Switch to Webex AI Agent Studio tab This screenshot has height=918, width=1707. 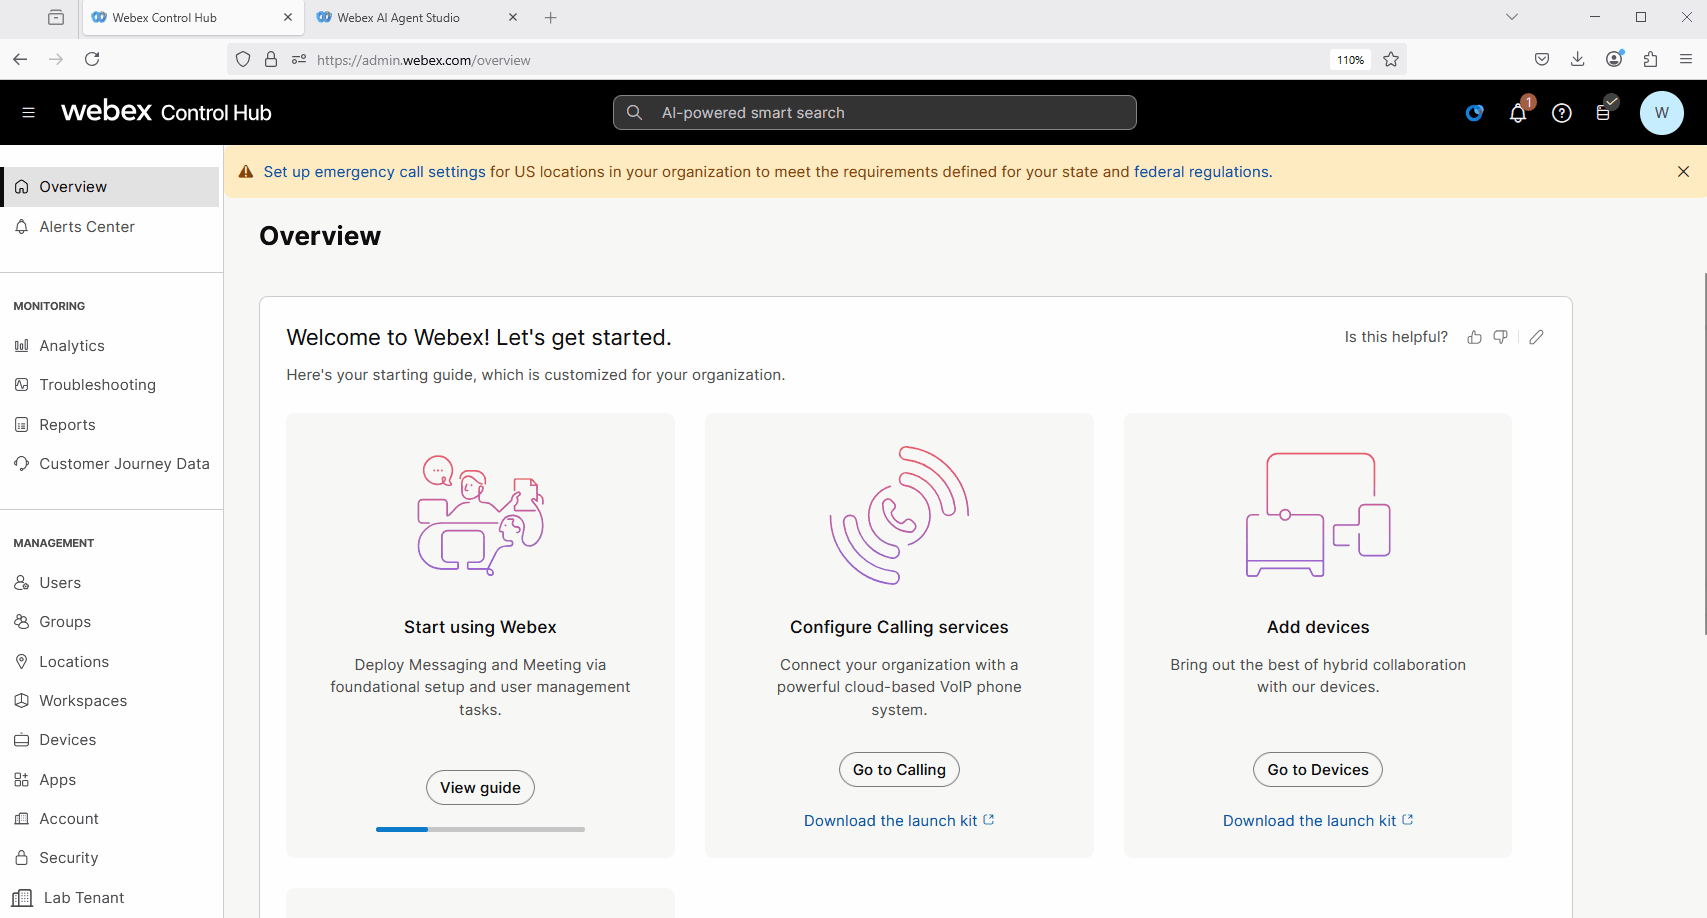click(x=399, y=18)
